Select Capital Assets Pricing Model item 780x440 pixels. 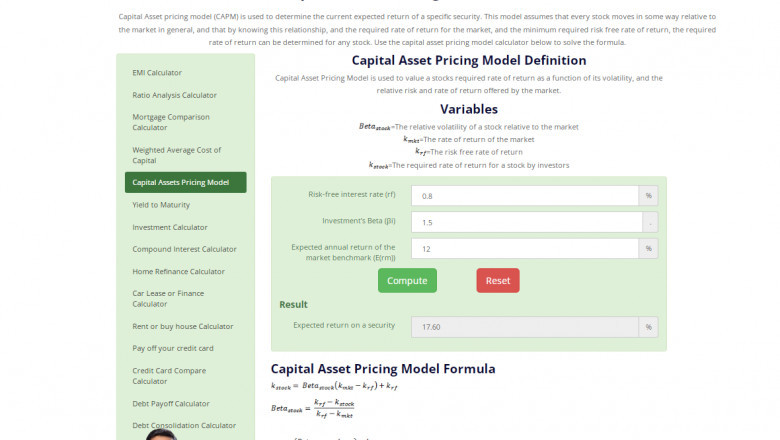(185, 182)
